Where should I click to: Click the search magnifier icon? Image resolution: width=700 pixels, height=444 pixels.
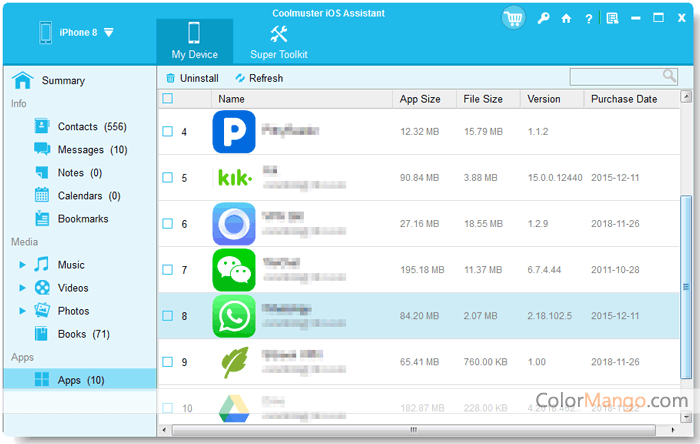[x=669, y=76]
